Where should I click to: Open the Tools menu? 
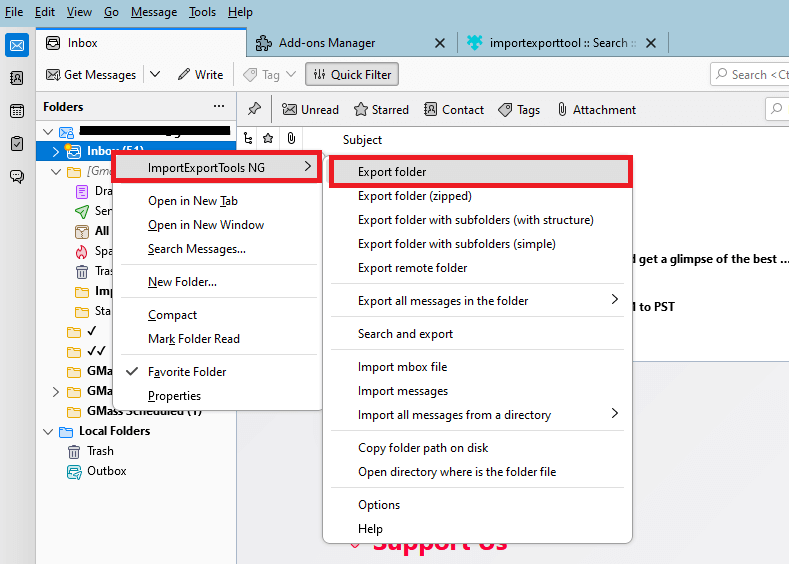[202, 12]
